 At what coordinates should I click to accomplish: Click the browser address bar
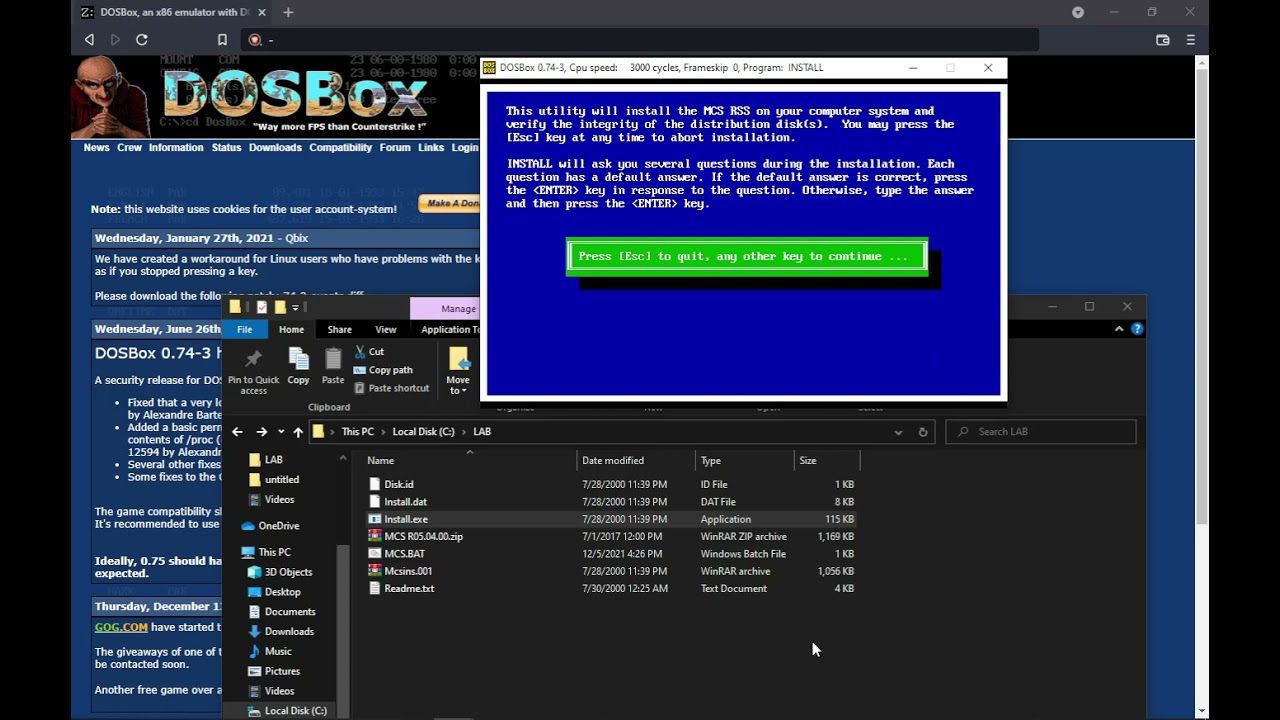pyautogui.click(x=639, y=40)
